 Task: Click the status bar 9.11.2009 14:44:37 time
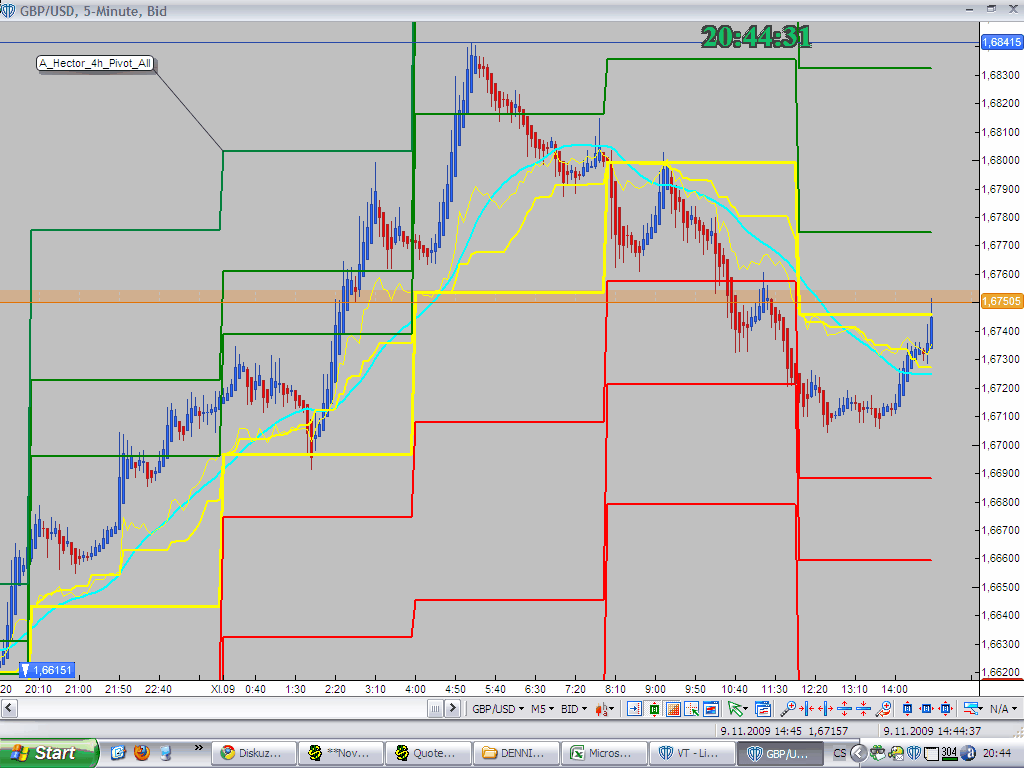tap(932, 731)
